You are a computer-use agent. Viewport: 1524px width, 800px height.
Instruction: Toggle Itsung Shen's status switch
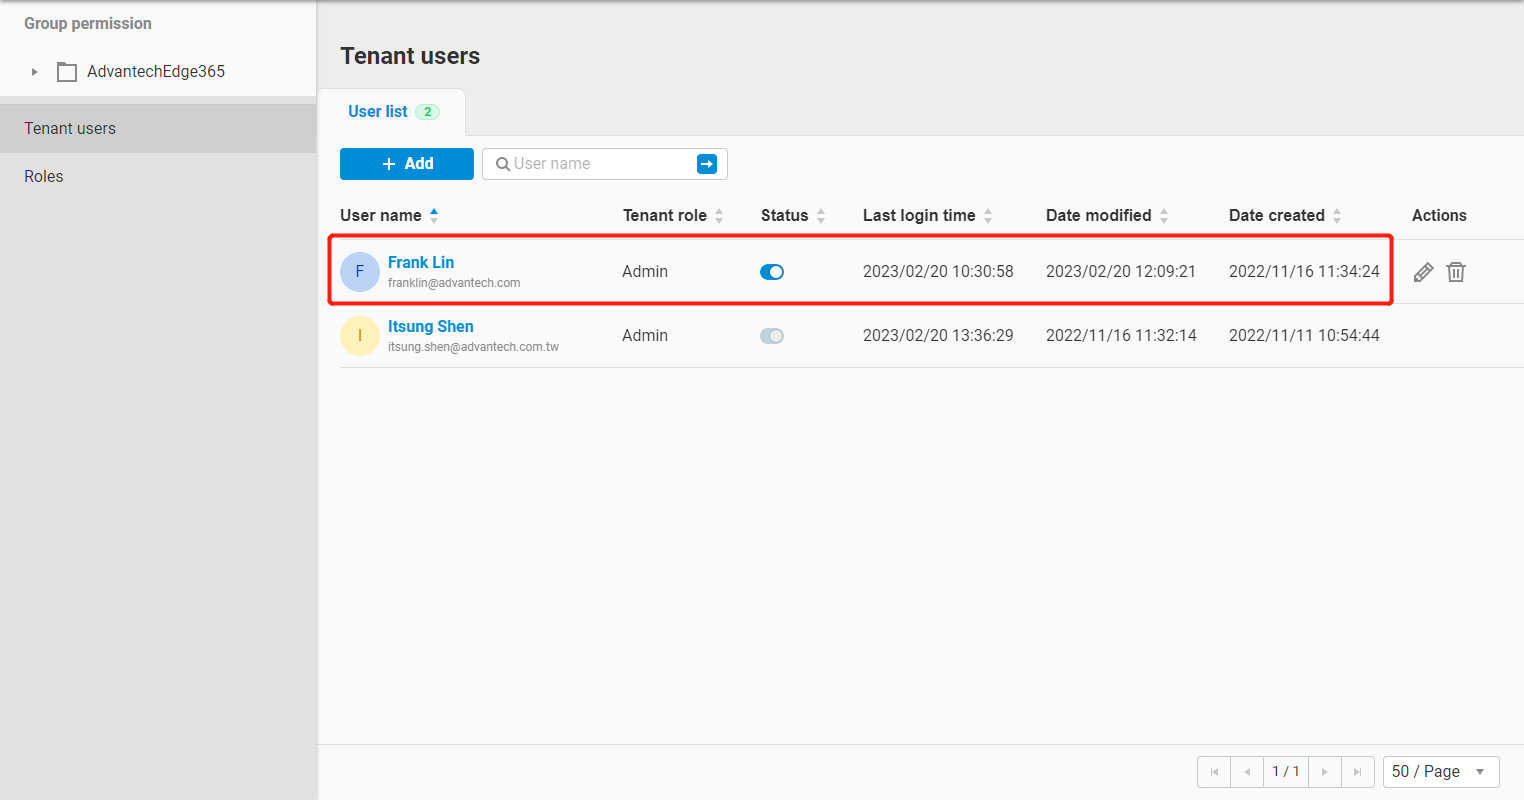click(x=772, y=336)
